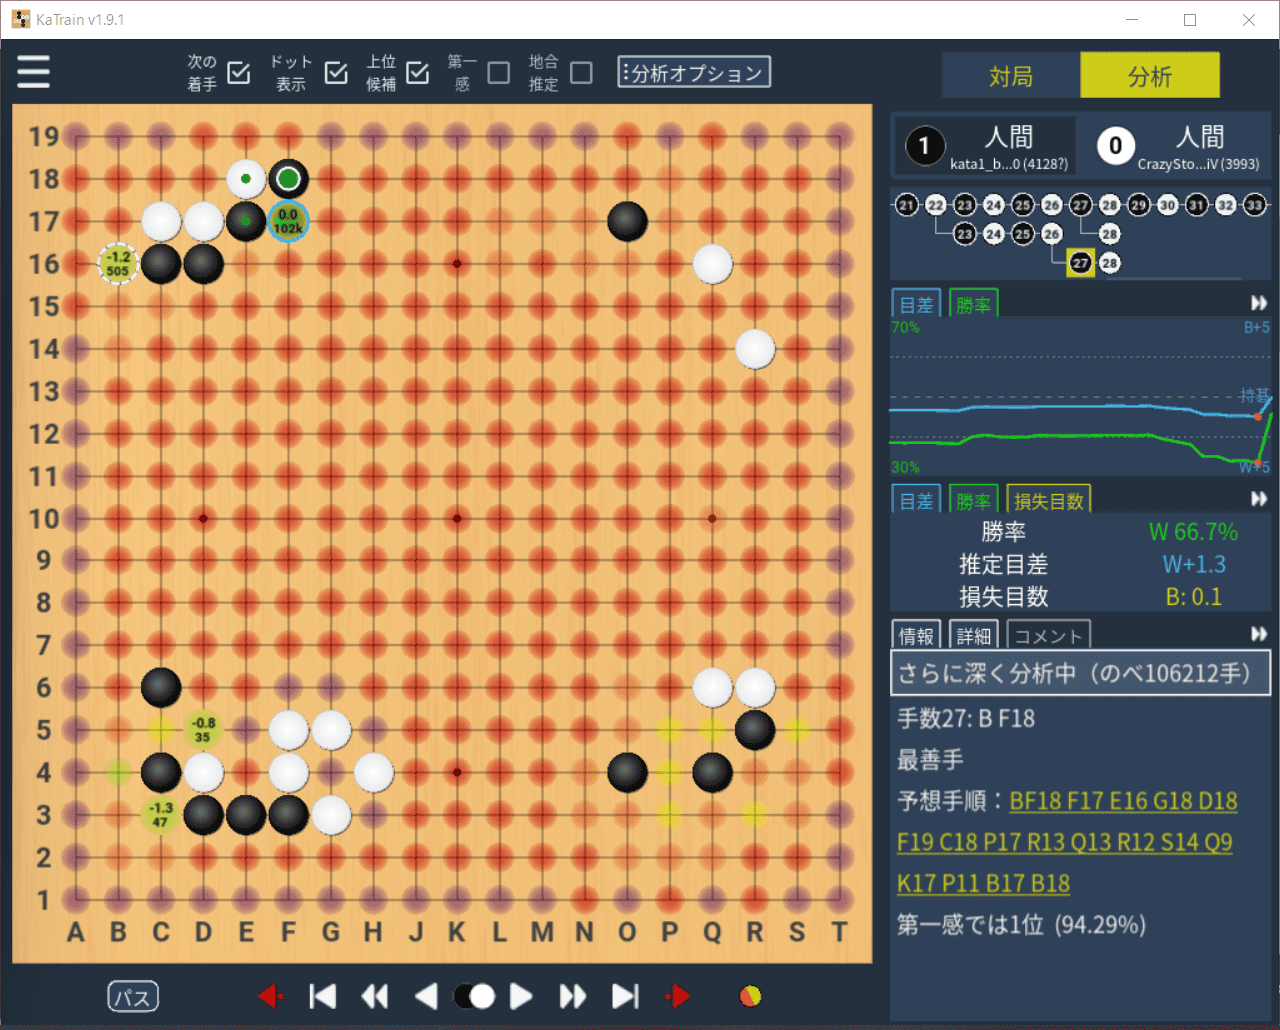Viewport: 1280px width, 1030px height.
Task: Toggle 目差 score line in graph
Action: click(x=916, y=304)
